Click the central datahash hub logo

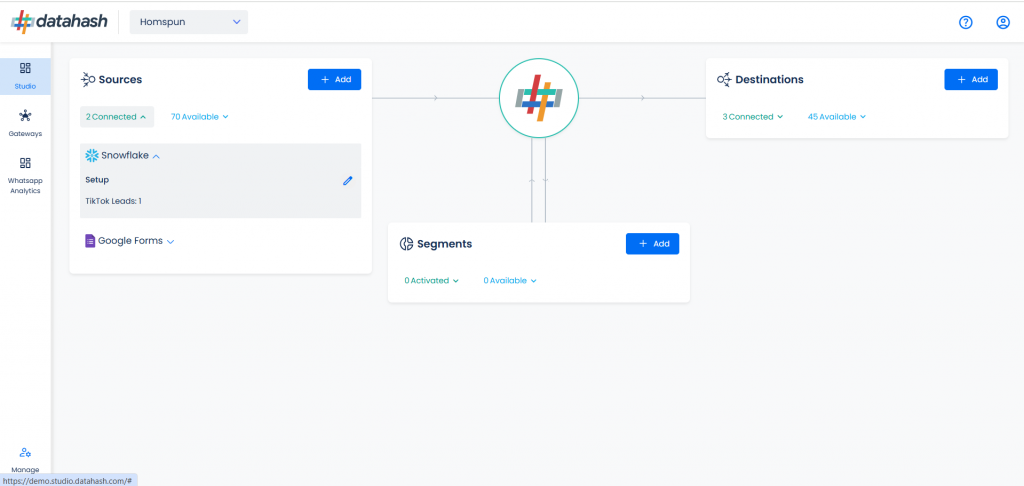pyautogui.click(x=538, y=98)
